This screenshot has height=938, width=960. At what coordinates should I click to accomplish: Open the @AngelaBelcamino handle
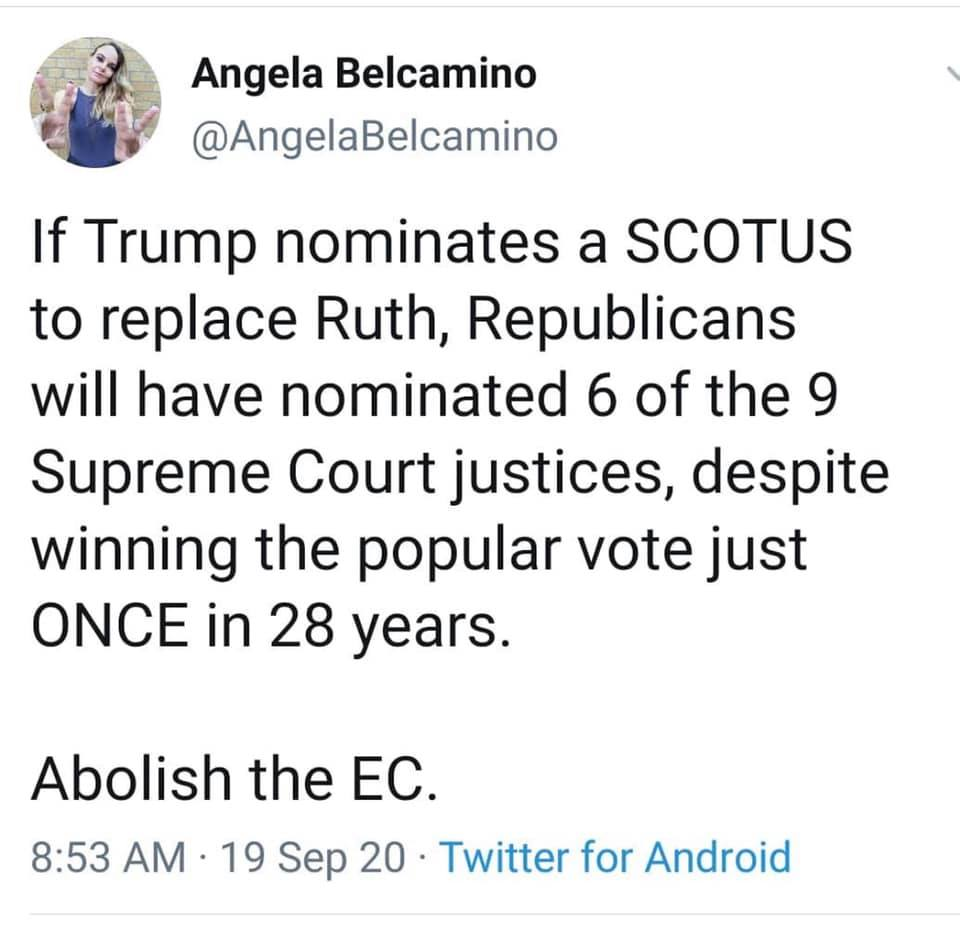coord(375,137)
